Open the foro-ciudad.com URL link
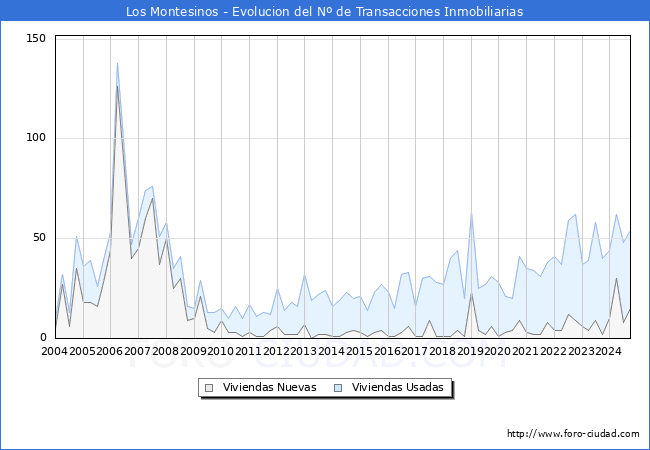 tap(573, 434)
